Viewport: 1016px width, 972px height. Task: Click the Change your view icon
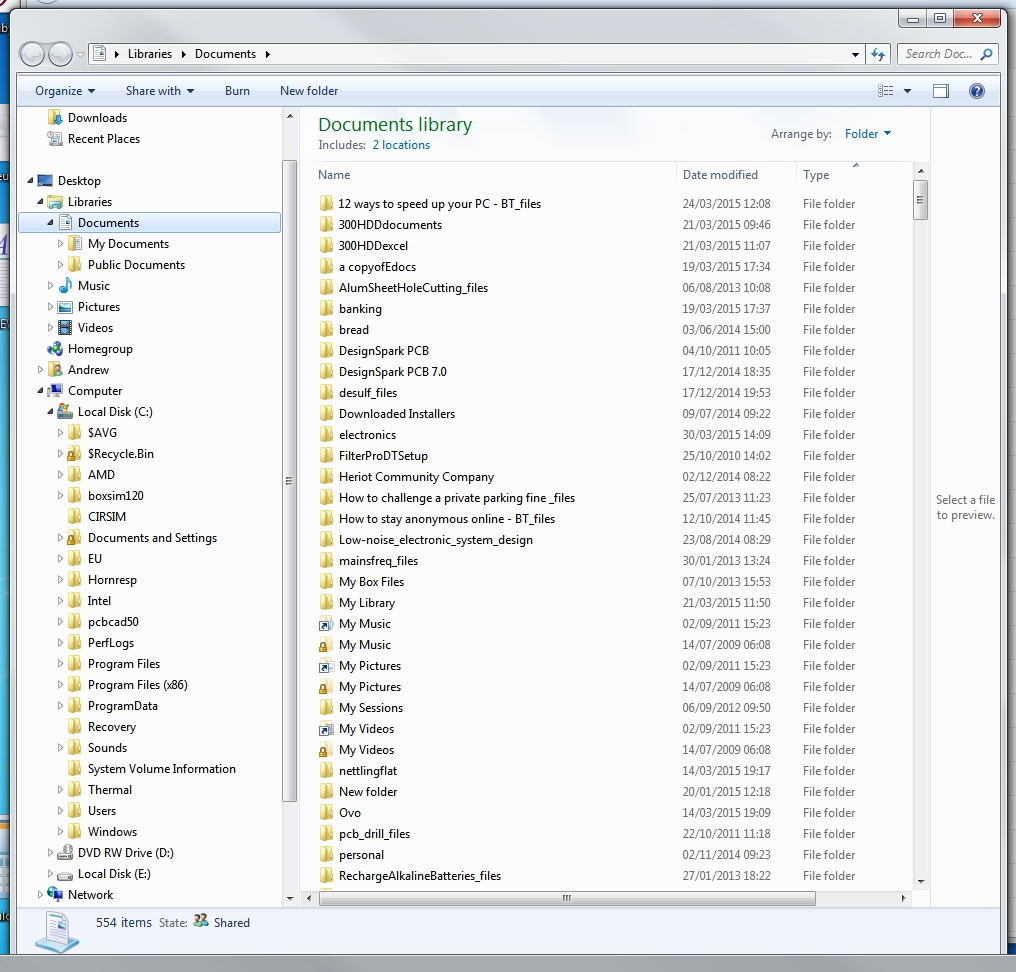tap(885, 91)
